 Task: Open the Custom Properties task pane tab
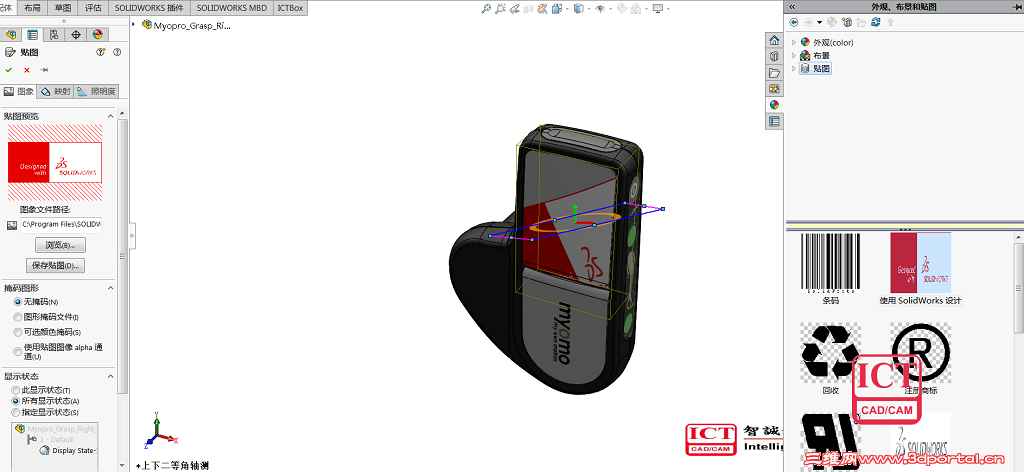point(774,121)
